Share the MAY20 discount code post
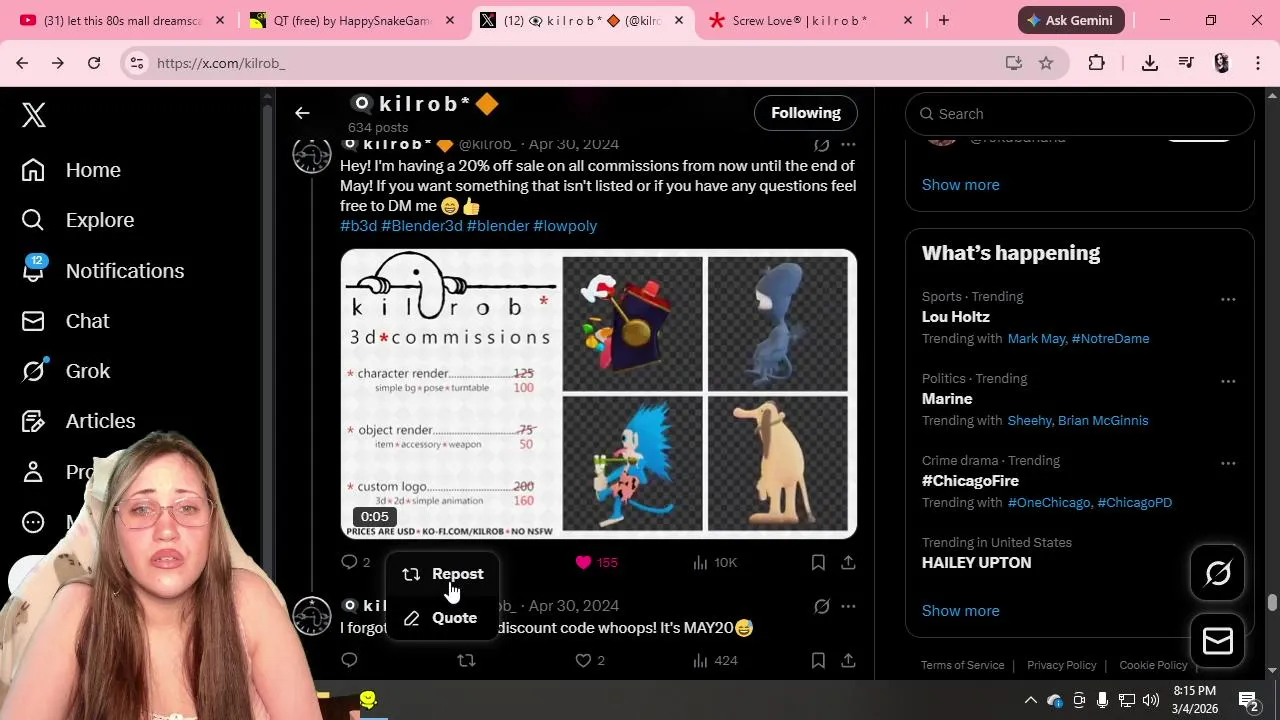The width and height of the screenshot is (1280, 720). tap(848, 660)
